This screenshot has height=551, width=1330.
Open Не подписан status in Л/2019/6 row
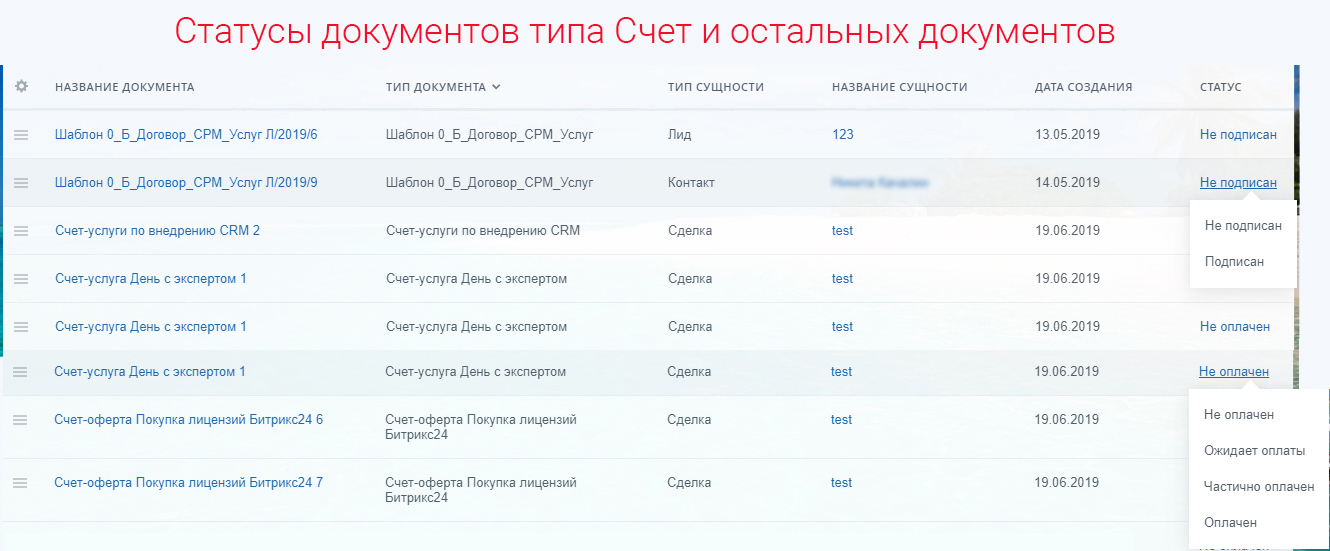(1238, 135)
